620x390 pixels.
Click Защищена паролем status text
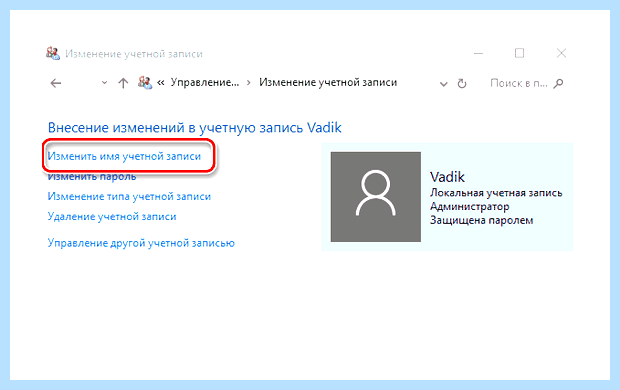[482, 220]
